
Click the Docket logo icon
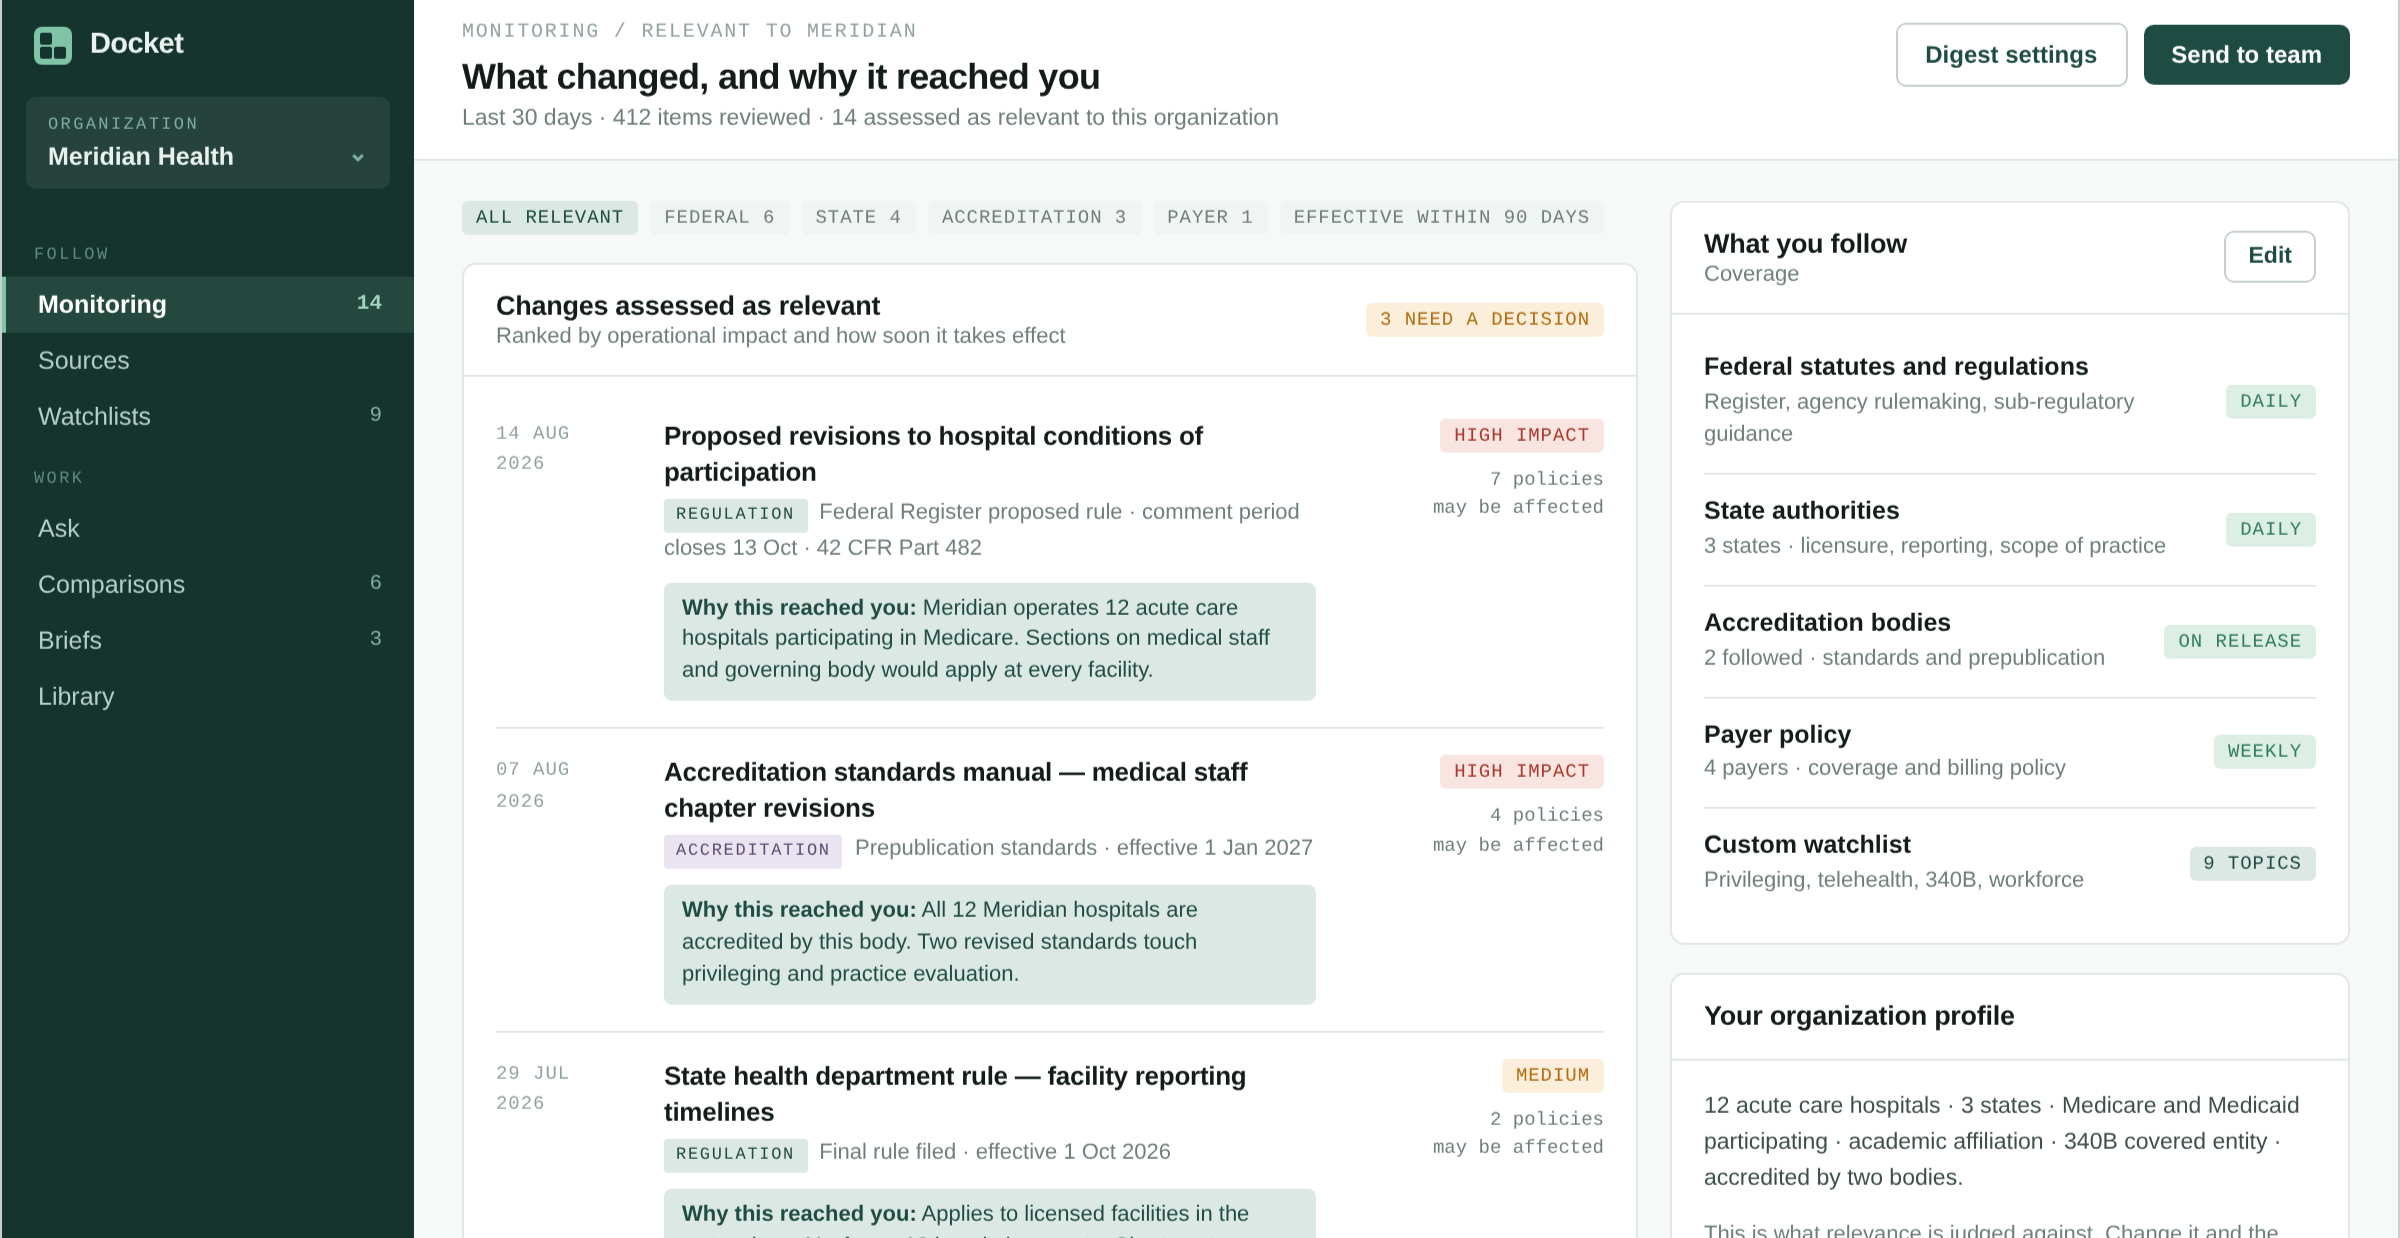(x=53, y=45)
